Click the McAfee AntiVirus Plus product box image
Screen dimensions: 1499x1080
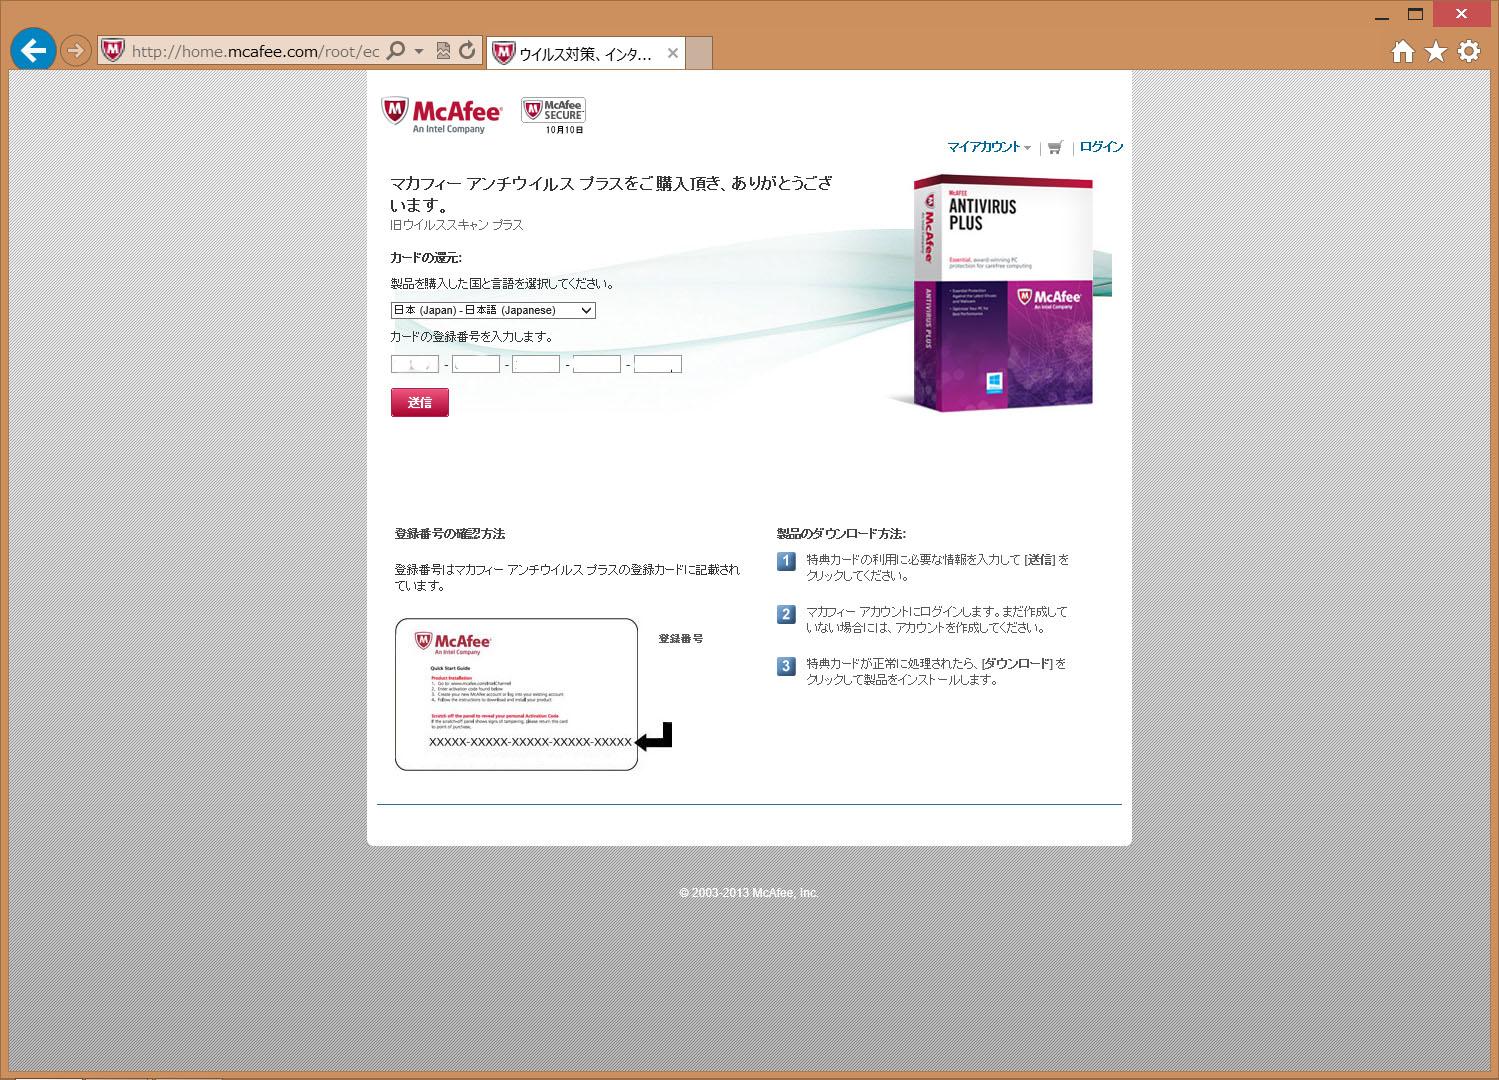pyautogui.click(x=1003, y=293)
